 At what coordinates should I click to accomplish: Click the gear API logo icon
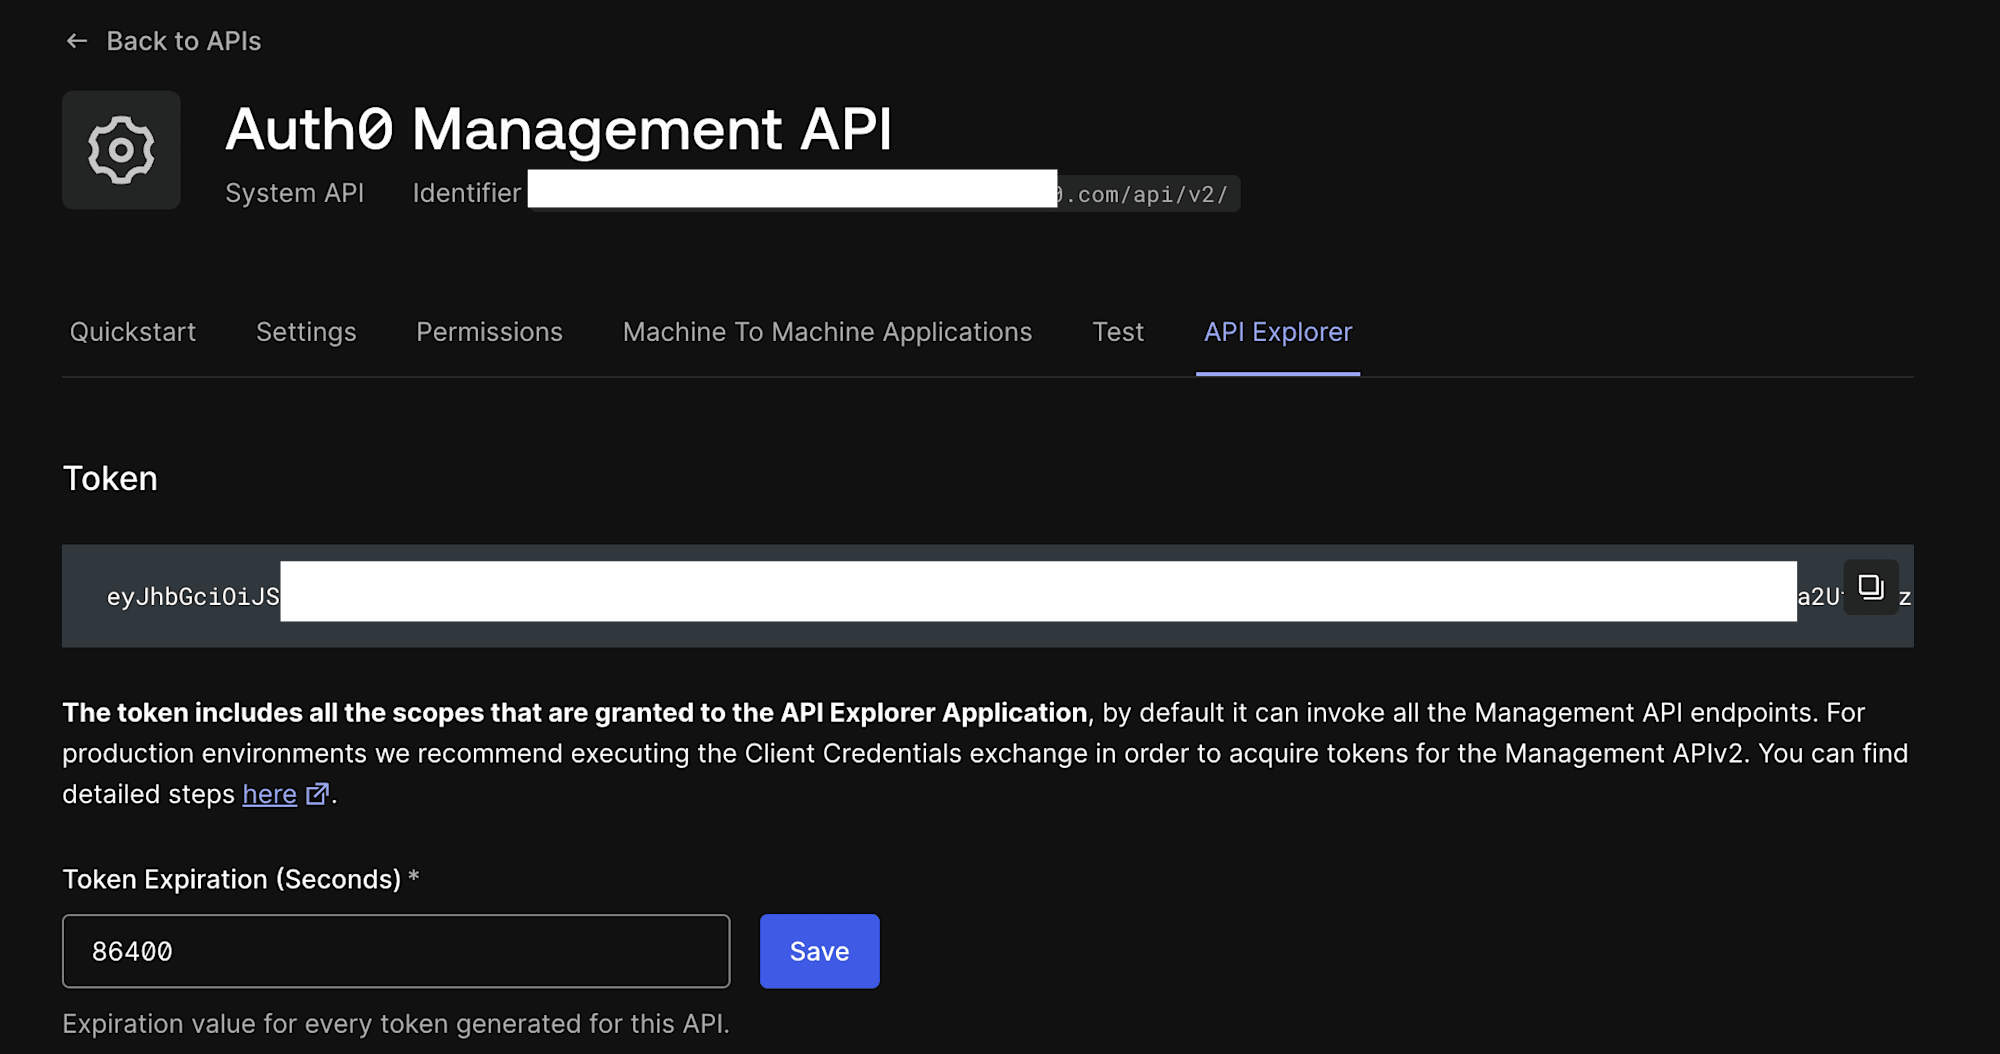121,150
